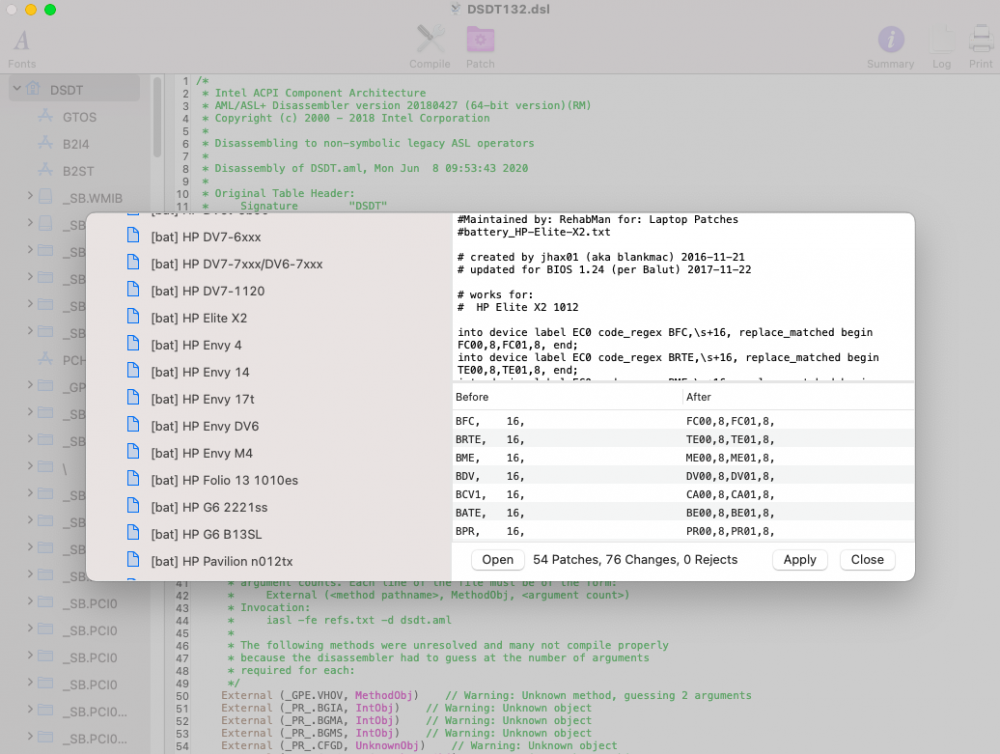Expand the _SB.WMIB tree node
This screenshot has height=754, width=1000.
pyautogui.click(x=29, y=196)
